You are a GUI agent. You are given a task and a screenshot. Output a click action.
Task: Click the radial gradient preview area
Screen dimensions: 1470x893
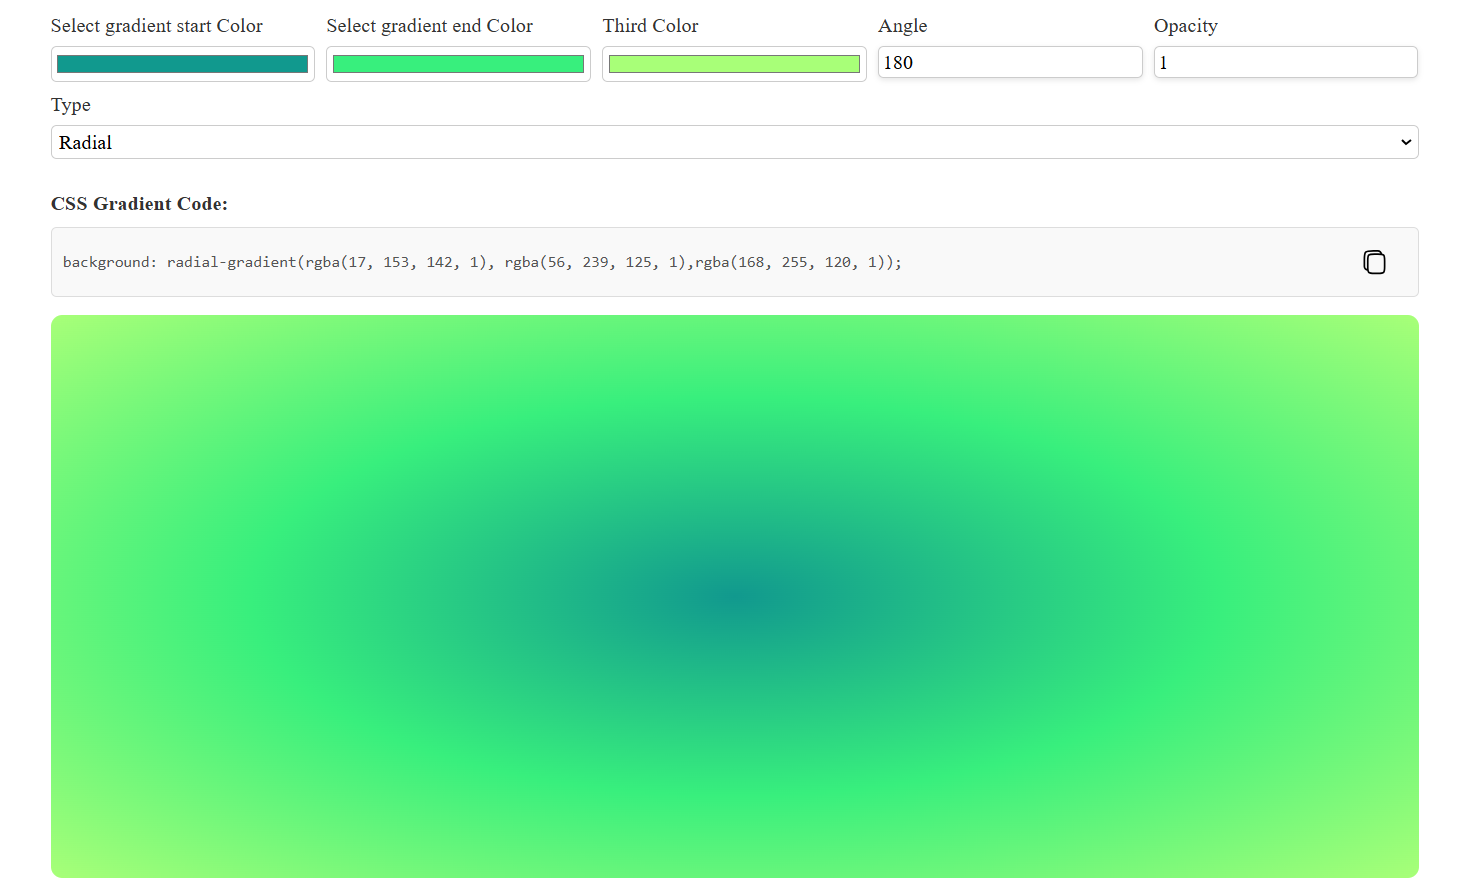[x=735, y=596]
